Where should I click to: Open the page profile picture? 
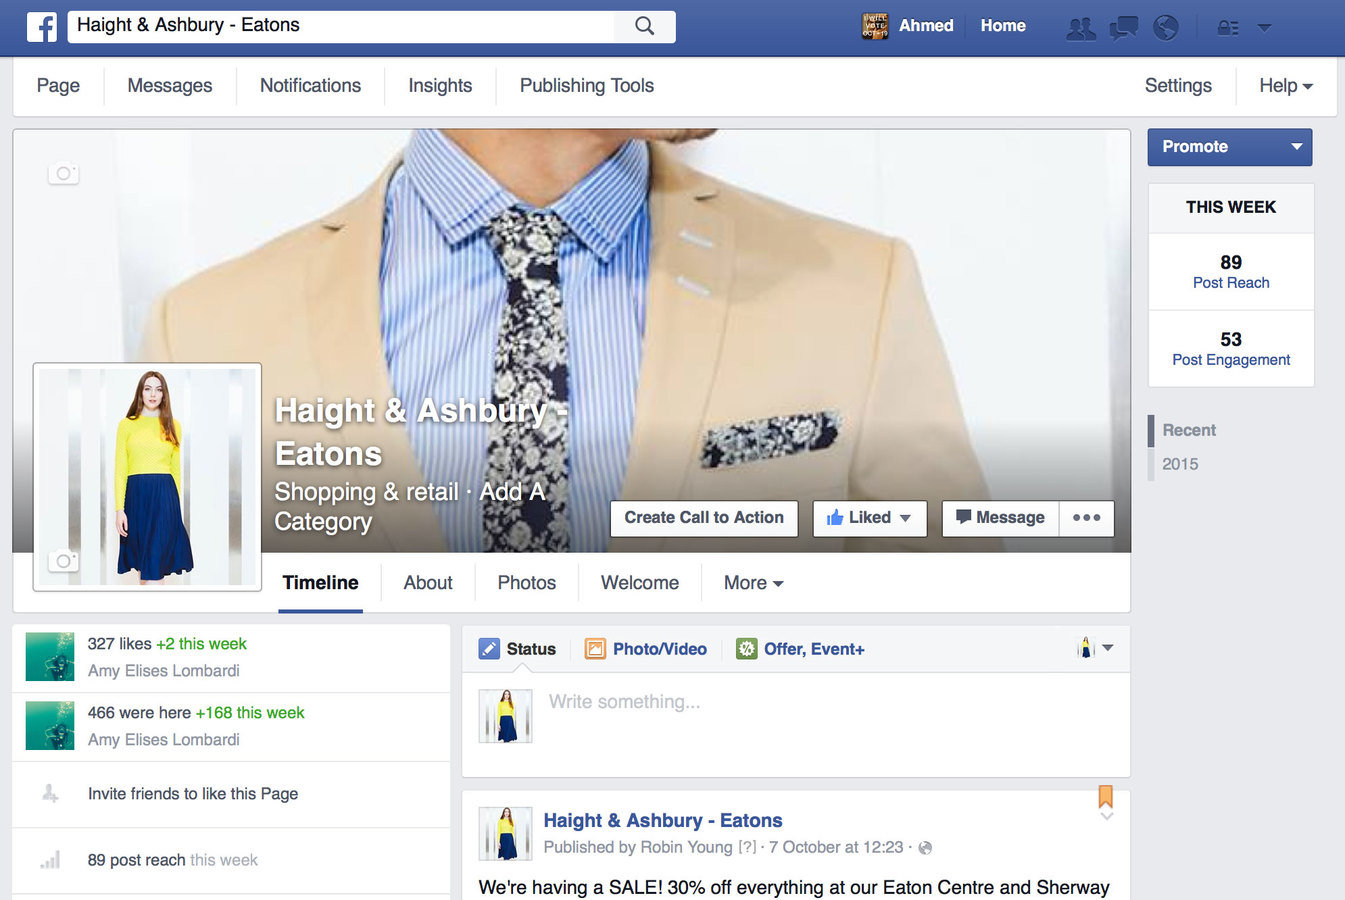(147, 477)
